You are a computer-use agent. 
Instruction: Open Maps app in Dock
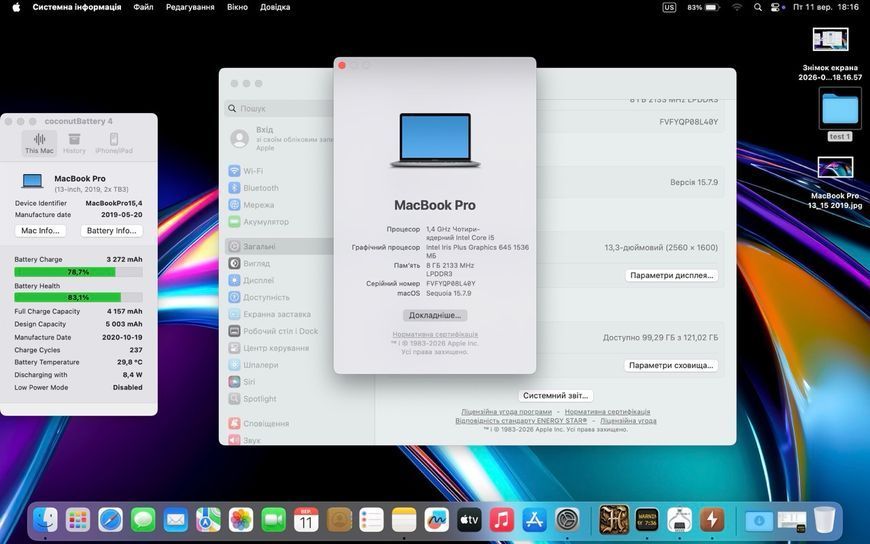coord(208,520)
